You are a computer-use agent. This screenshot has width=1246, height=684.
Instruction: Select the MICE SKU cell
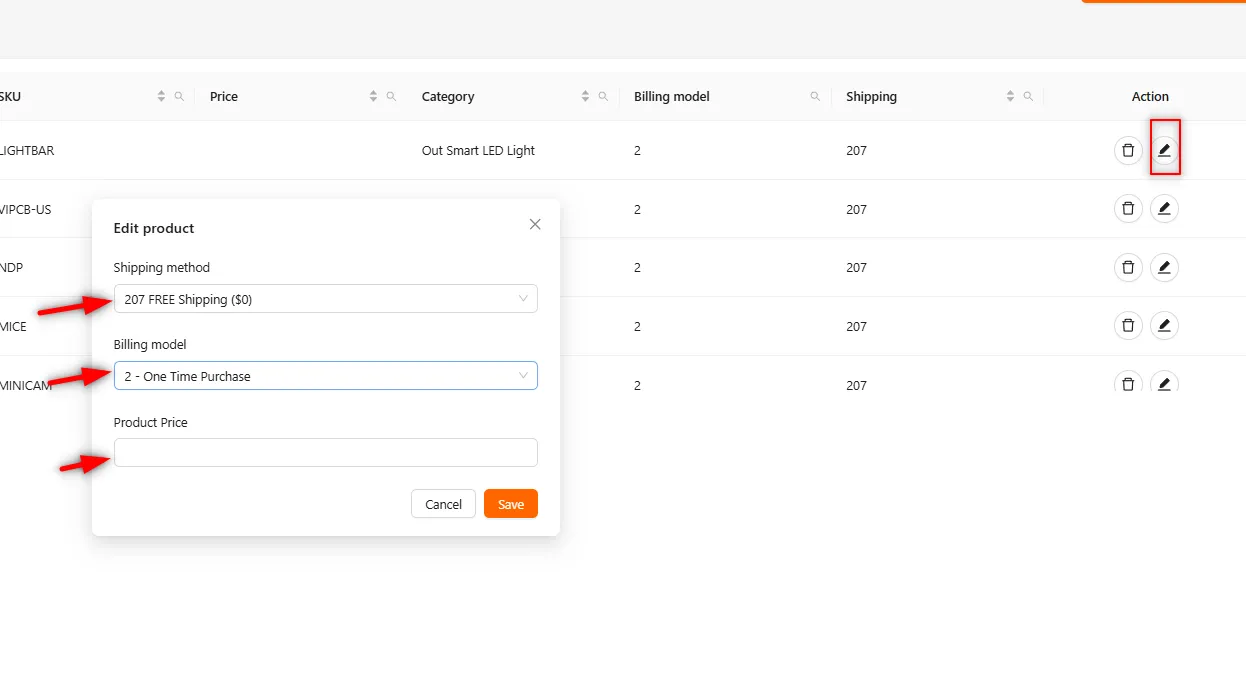pyautogui.click(x=13, y=326)
